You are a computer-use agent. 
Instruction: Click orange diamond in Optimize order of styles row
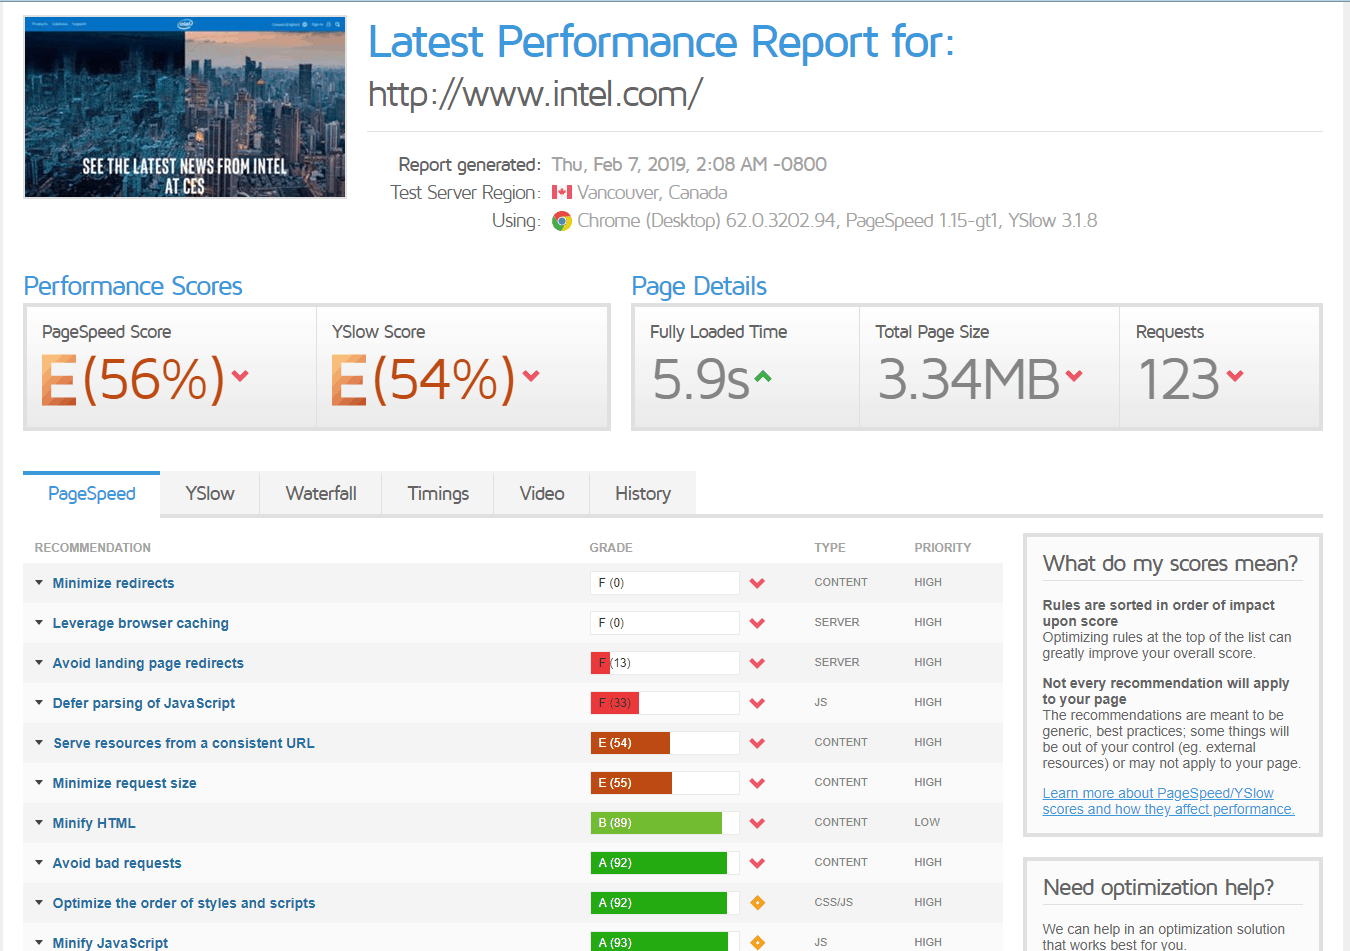(757, 903)
